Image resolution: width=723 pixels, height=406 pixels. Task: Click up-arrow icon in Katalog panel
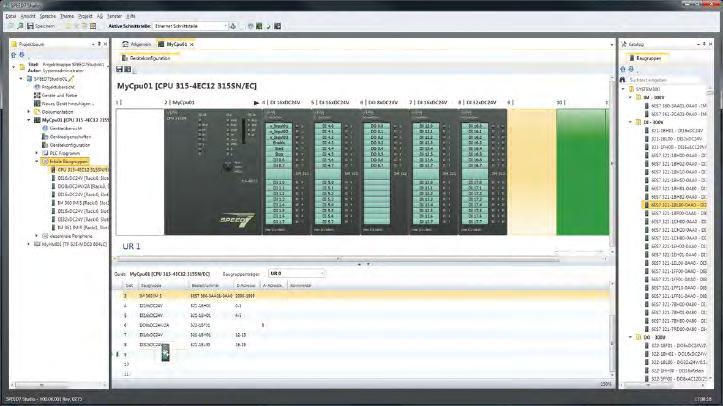point(623,69)
